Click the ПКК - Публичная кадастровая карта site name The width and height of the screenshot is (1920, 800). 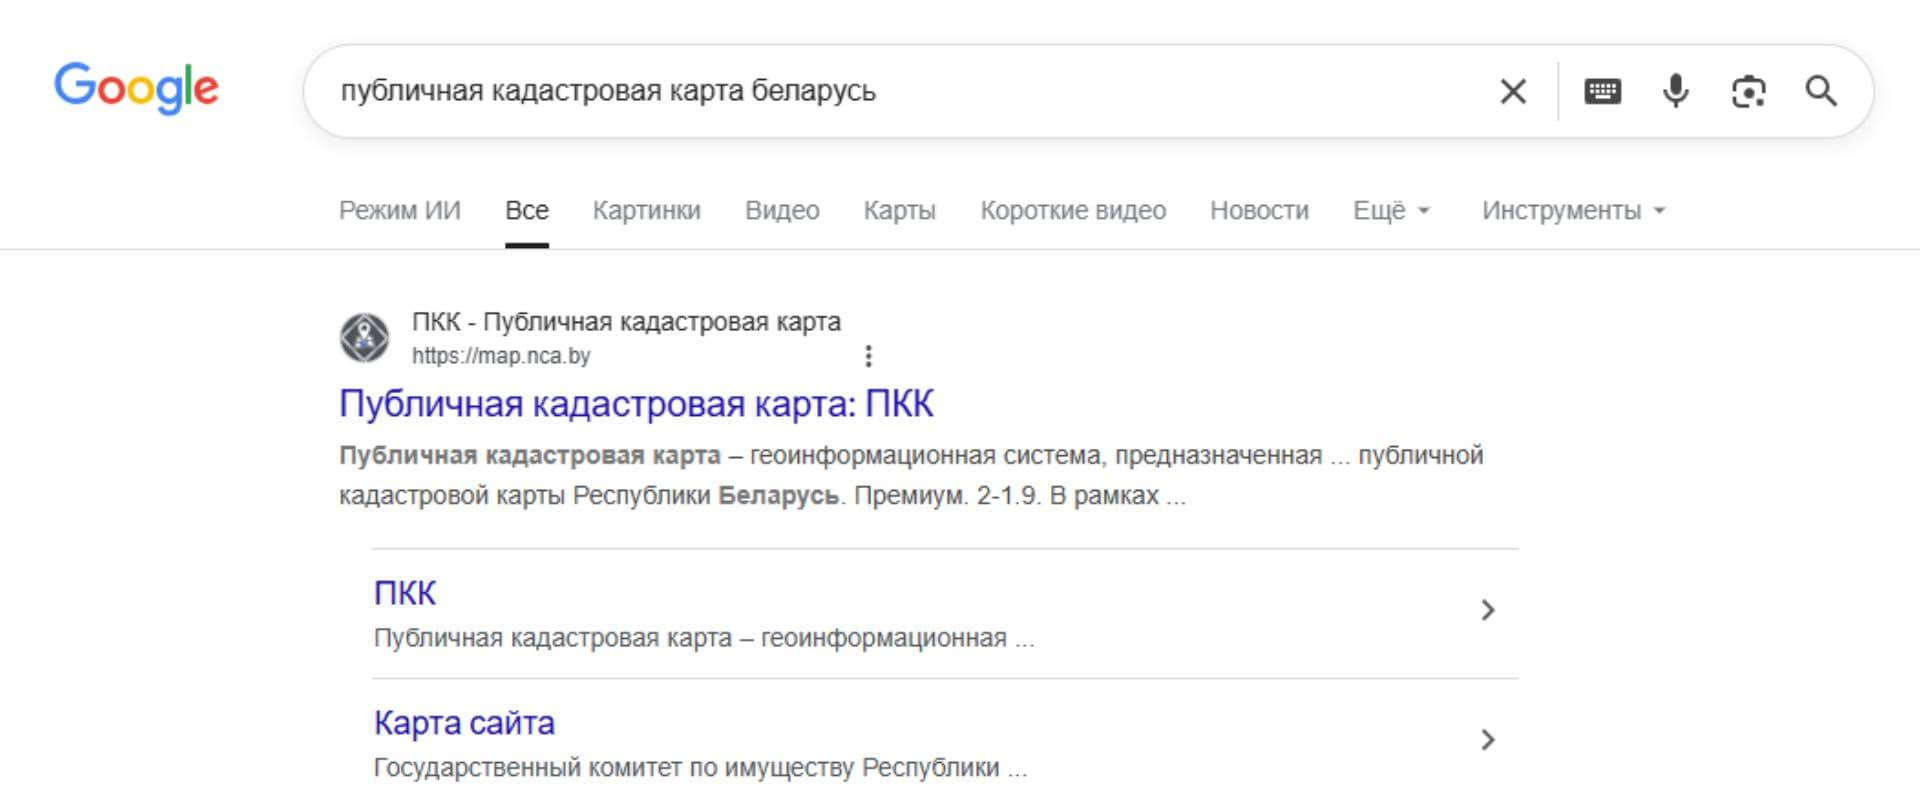click(x=626, y=322)
